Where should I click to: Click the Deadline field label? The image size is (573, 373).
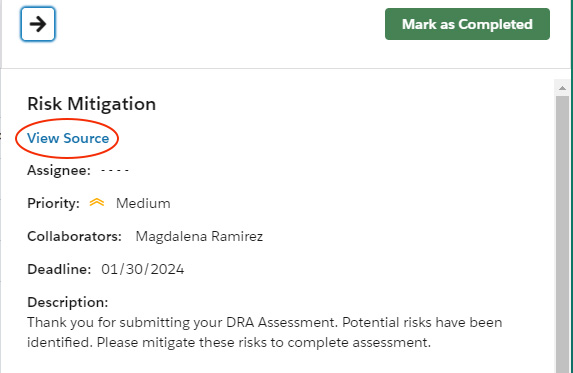pos(59,270)
